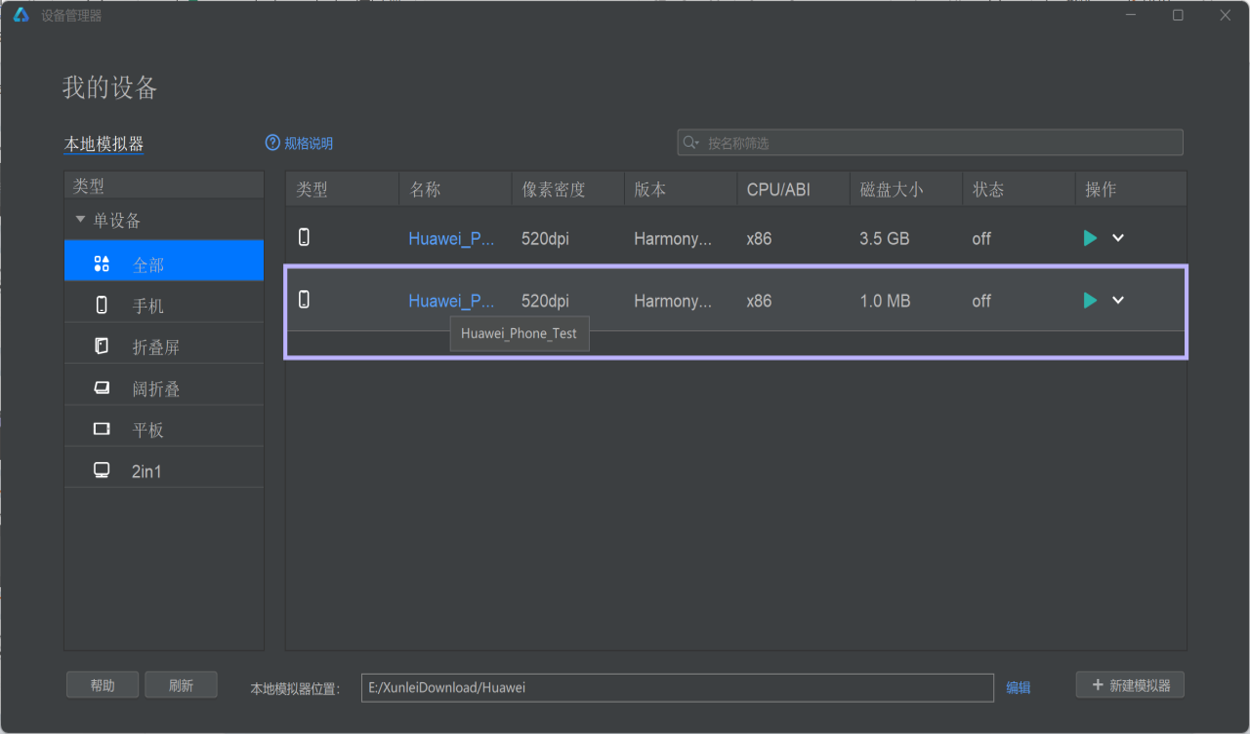The height and width of the screenshot is (735, 1250).
Task: Open the Huawei_P... name link in 1.0 MB row
Action: 451,301
